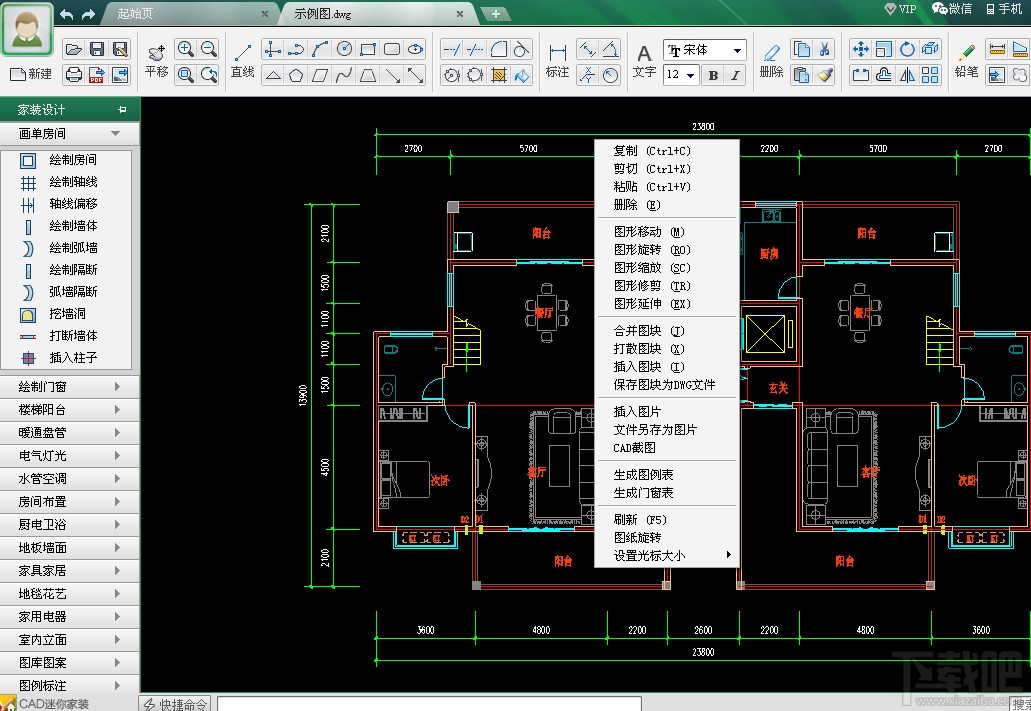1031x711 pixels.
Task: Toggle italic text formatting
Action: point(736,75)
